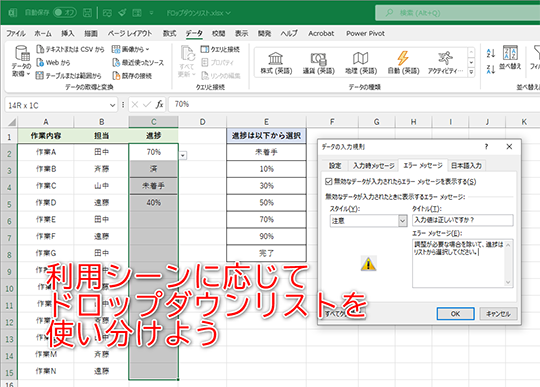Switch to Formulas (数式) ribbon tab
This screenshot has height=387, width=540.
pos(169,33)
